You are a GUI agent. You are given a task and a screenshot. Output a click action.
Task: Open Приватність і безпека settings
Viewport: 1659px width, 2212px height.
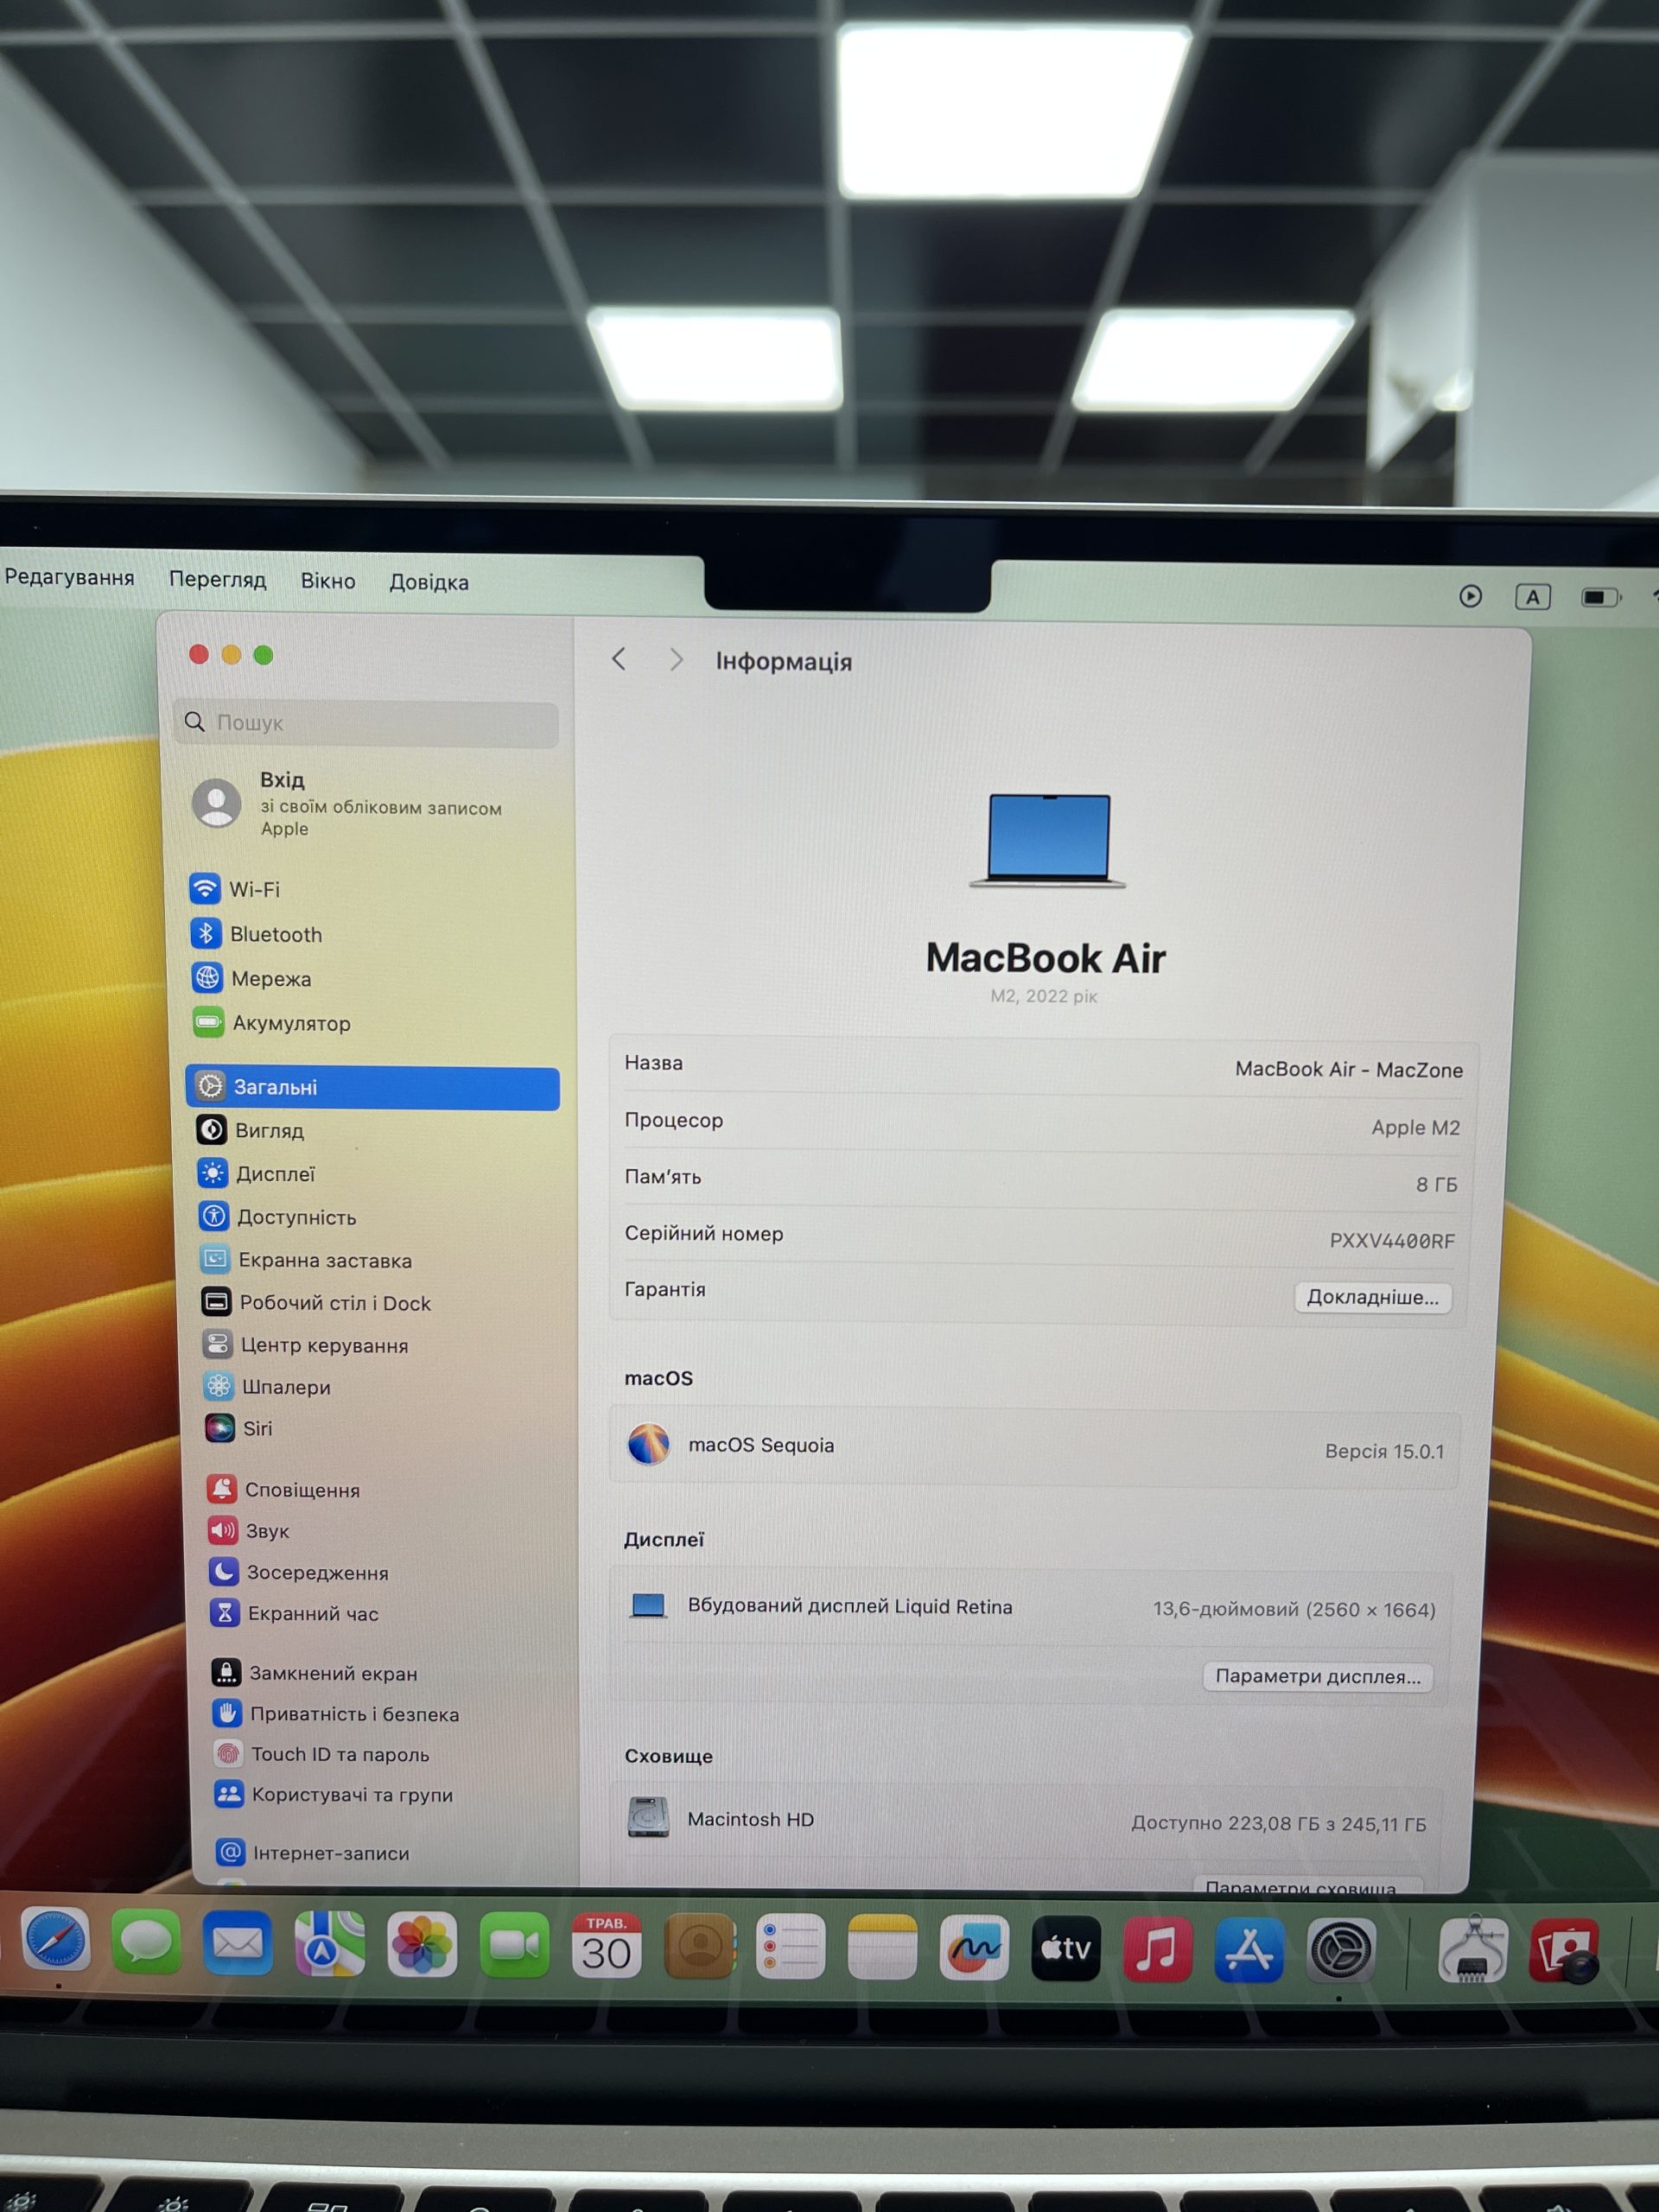[x=336, y=1714]
